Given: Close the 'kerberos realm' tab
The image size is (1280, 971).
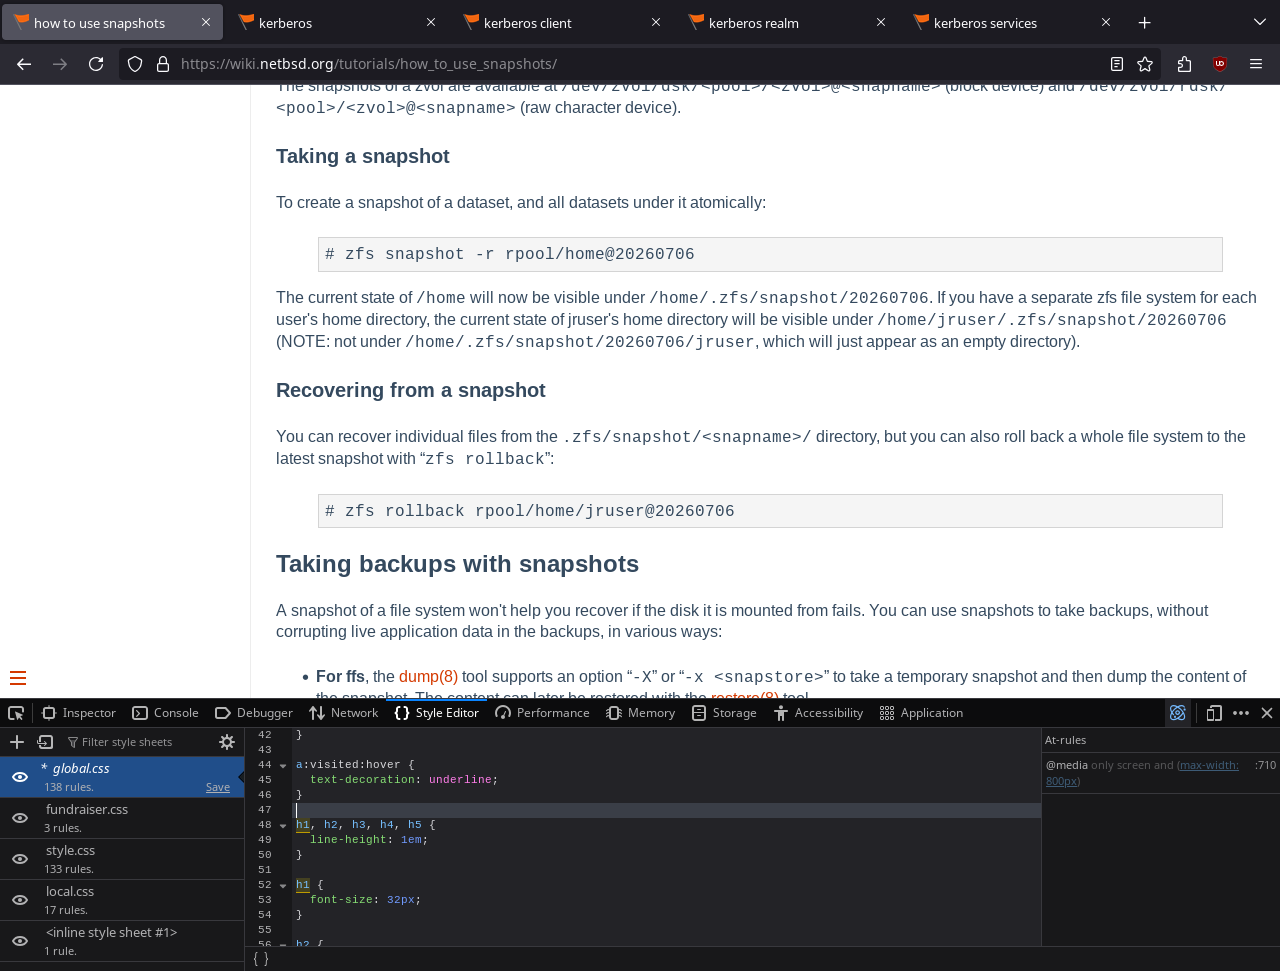Looking at the screenshot, I should 881,22.
